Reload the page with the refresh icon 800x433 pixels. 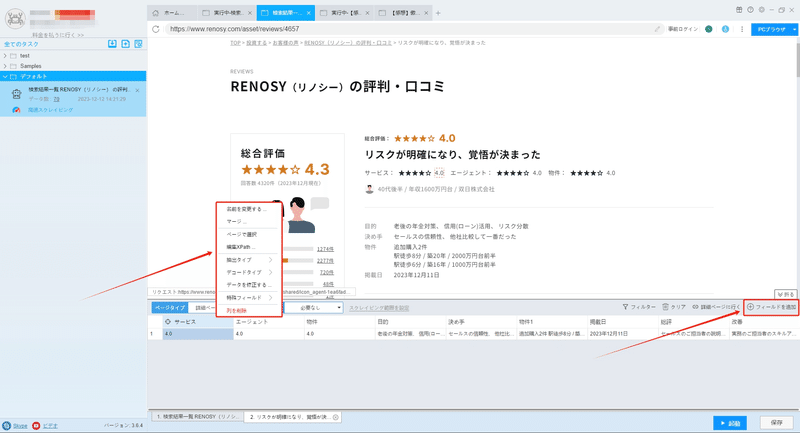coord(156,29)
